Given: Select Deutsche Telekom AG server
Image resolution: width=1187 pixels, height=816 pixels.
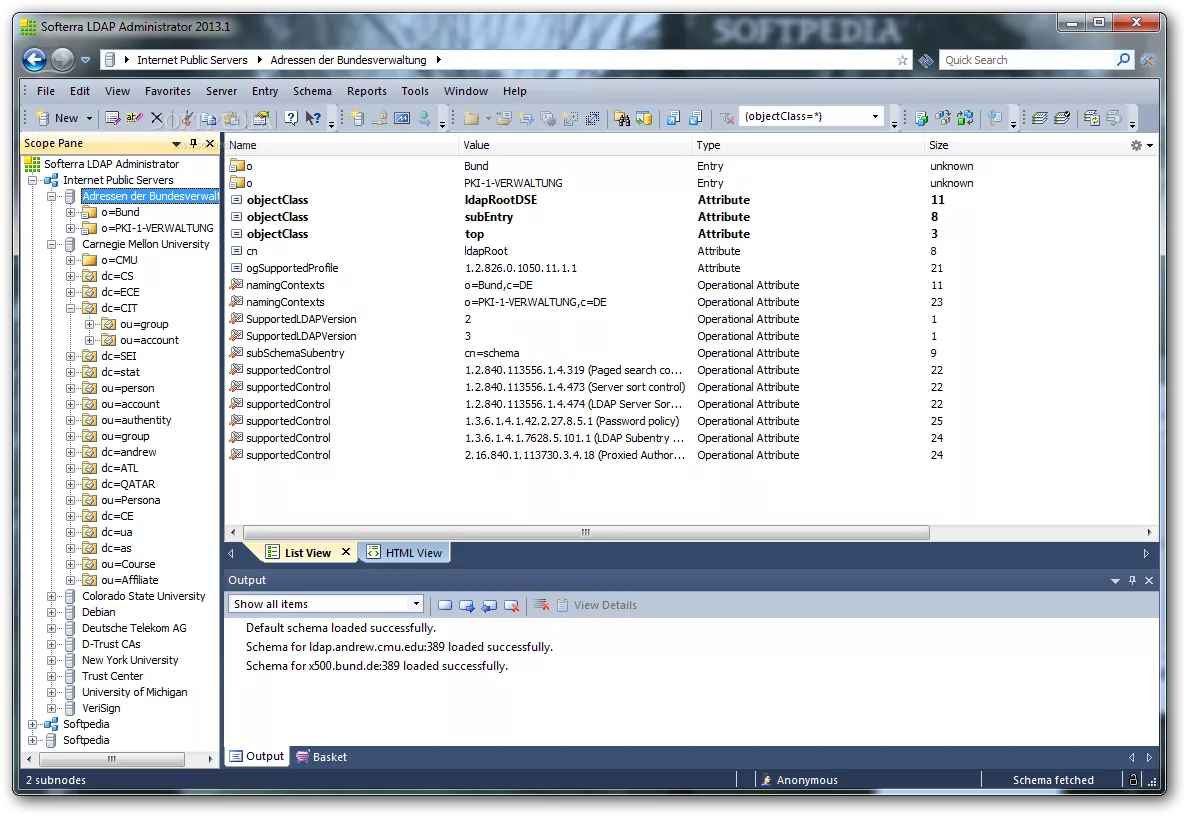Looking at the screenshot, I should pyautogui.click(x=134, y=628).
